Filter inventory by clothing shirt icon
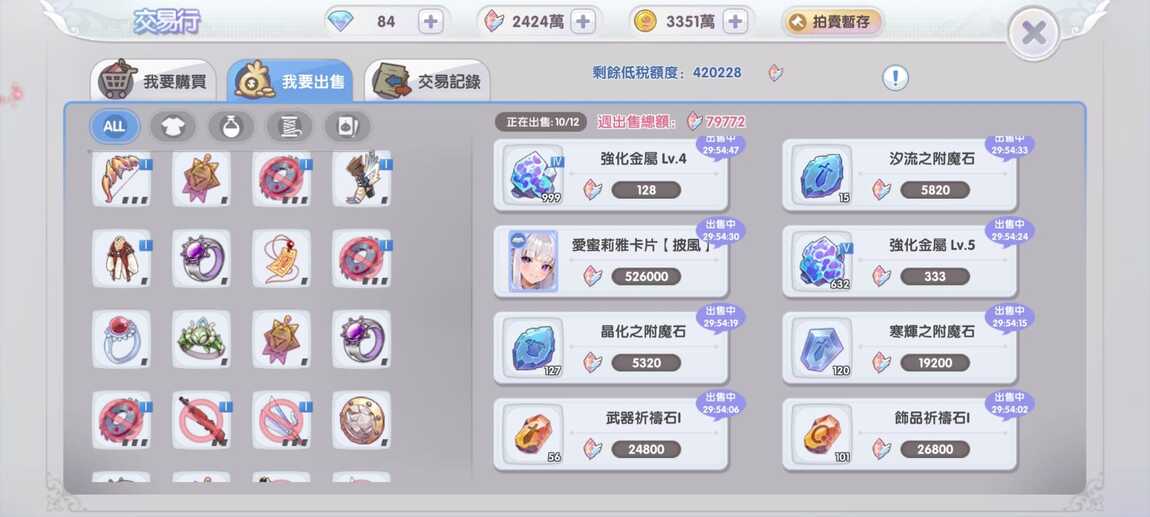 tap(172, 126)
